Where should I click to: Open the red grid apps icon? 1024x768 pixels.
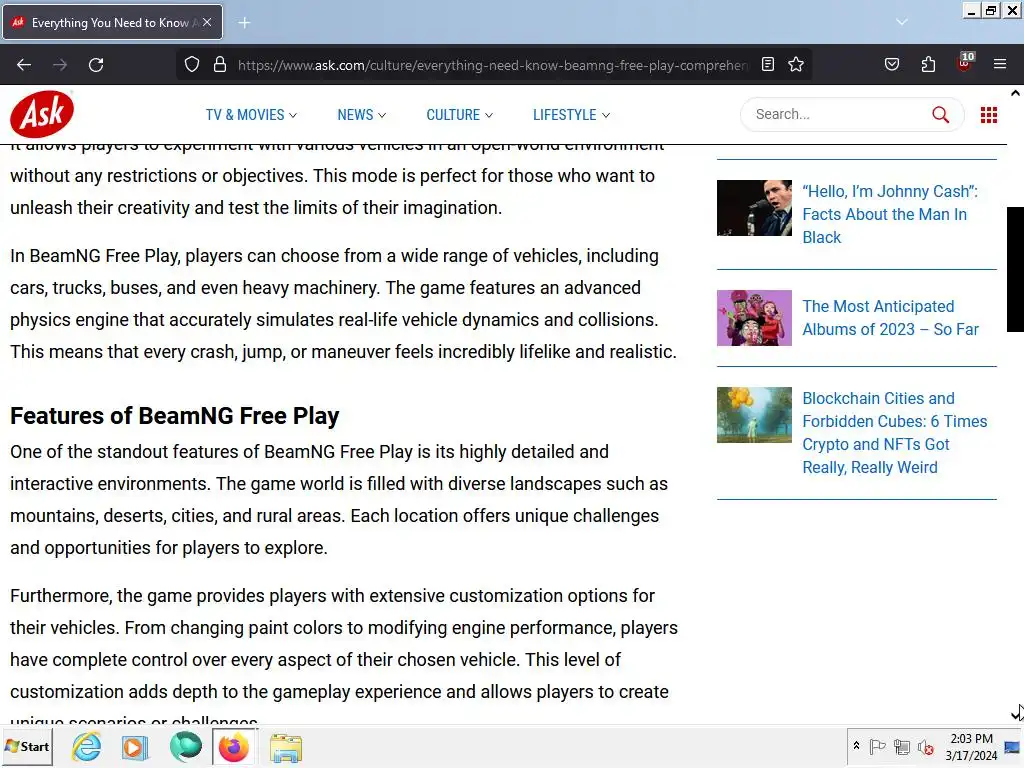(989, 115)
